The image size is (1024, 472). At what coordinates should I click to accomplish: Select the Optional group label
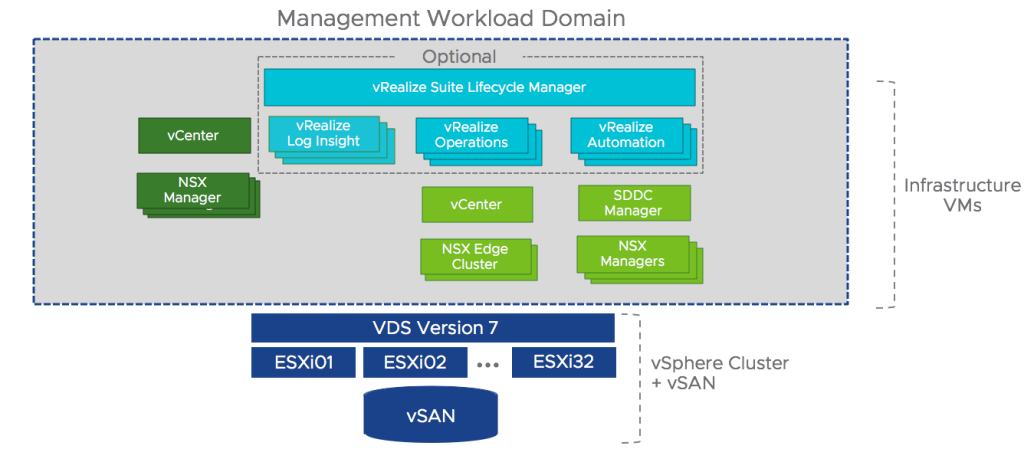pos(459,57)
